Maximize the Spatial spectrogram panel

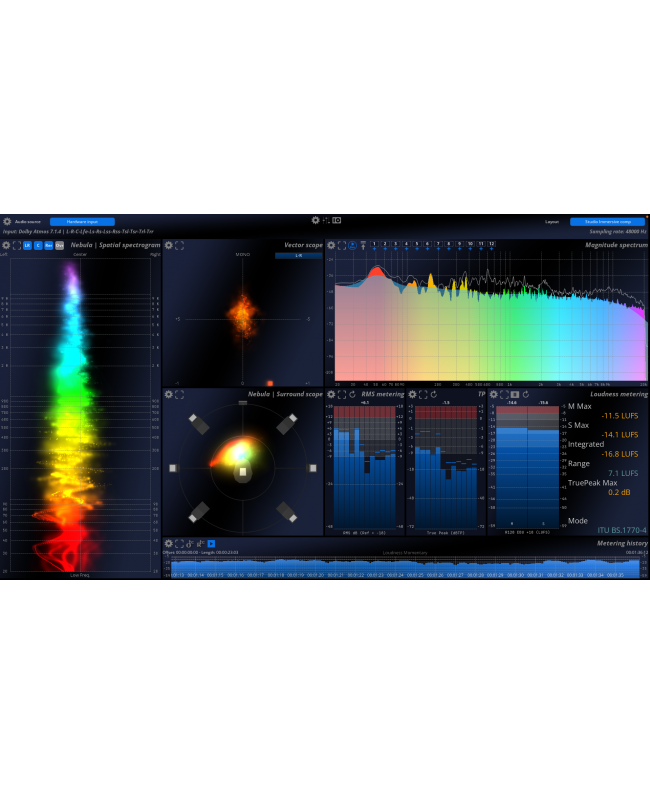click(17, 245)
